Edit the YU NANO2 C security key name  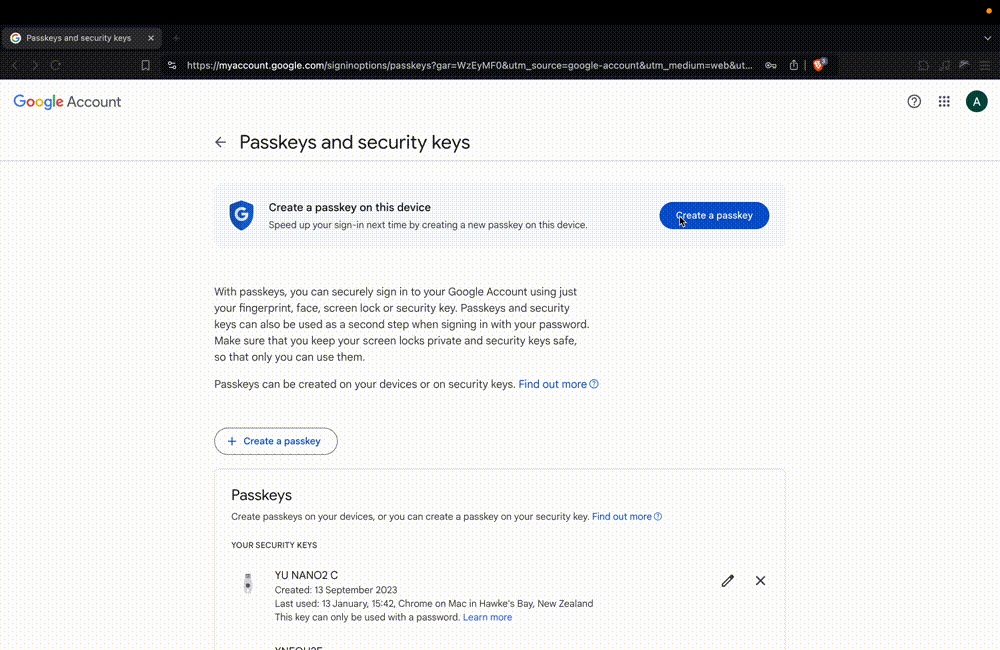tap(728, 580)
